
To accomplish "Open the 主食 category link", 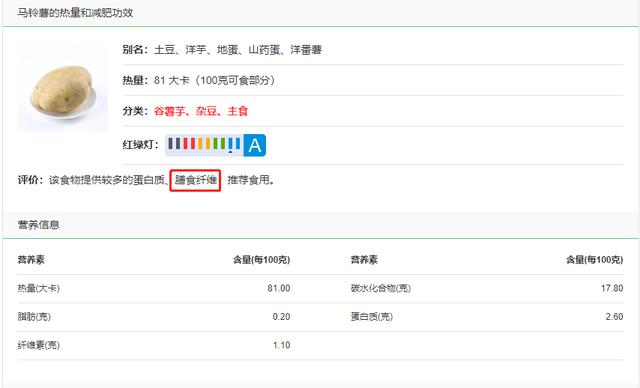I will tap(238, 111).
